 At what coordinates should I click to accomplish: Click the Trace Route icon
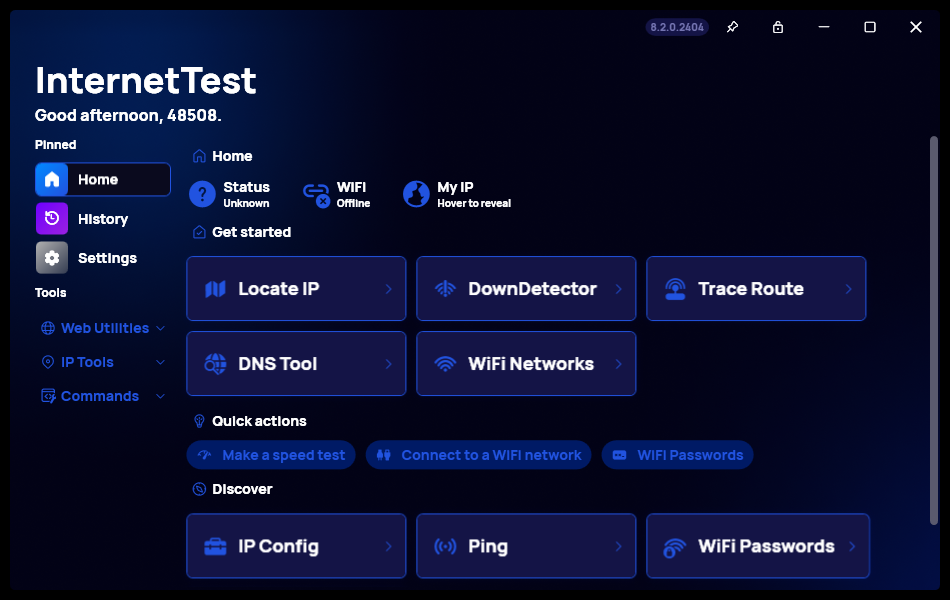click(x=675, y=289)
